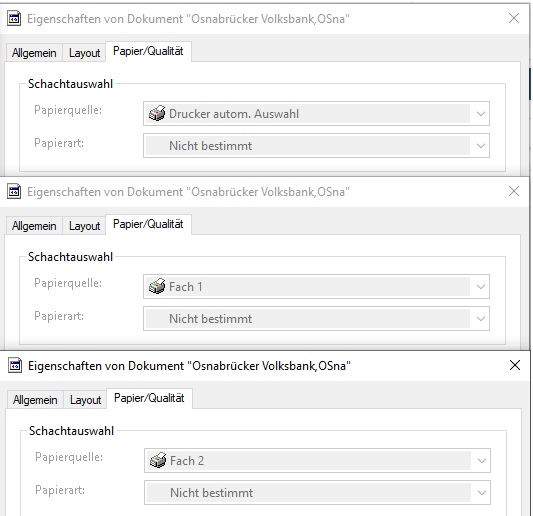This screenshot has height=516, width=533.
Task: Select the Layout tab in the topmost dialog
Action: click(84, 53)
